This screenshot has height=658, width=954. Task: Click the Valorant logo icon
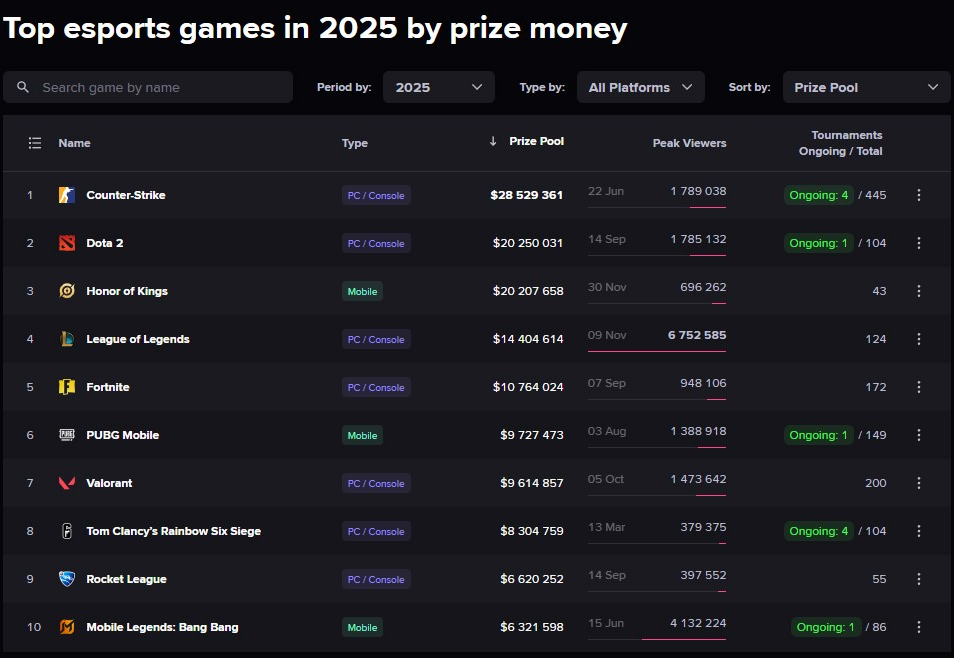tap(67, 483)
